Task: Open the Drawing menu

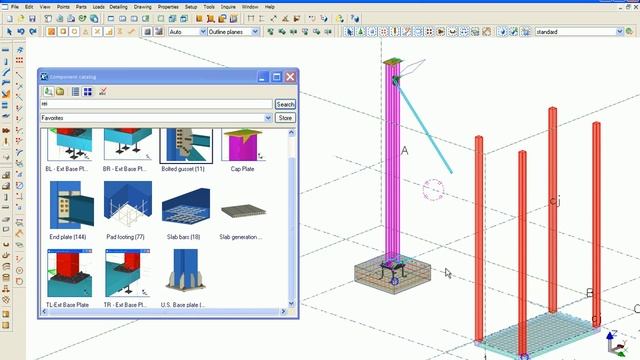Action: 142,7
